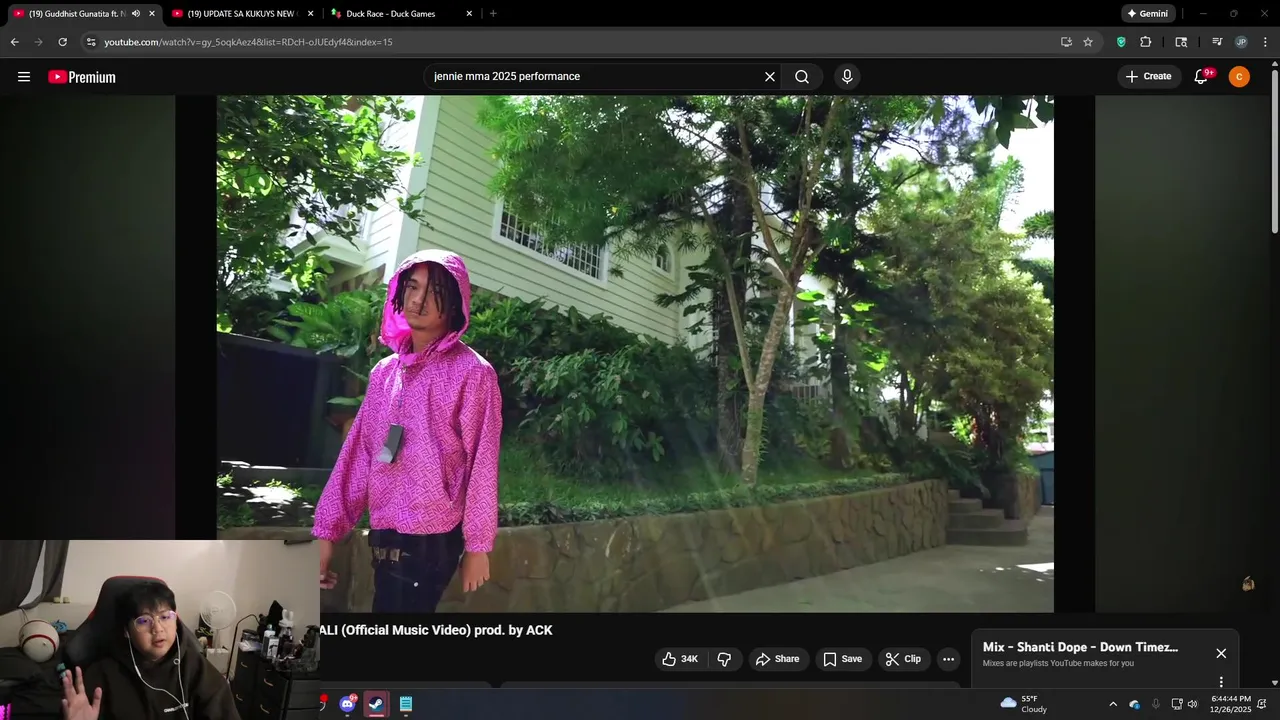Click the tray microphone indicator
The height and width of the screenshot is (720, 1280).
click(1156, 704)
